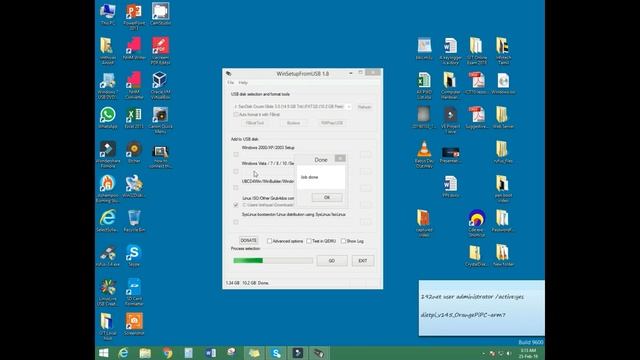
Task: Select the Internet Explorer desktop shortcut icon
Action: [x=107, y=221]
